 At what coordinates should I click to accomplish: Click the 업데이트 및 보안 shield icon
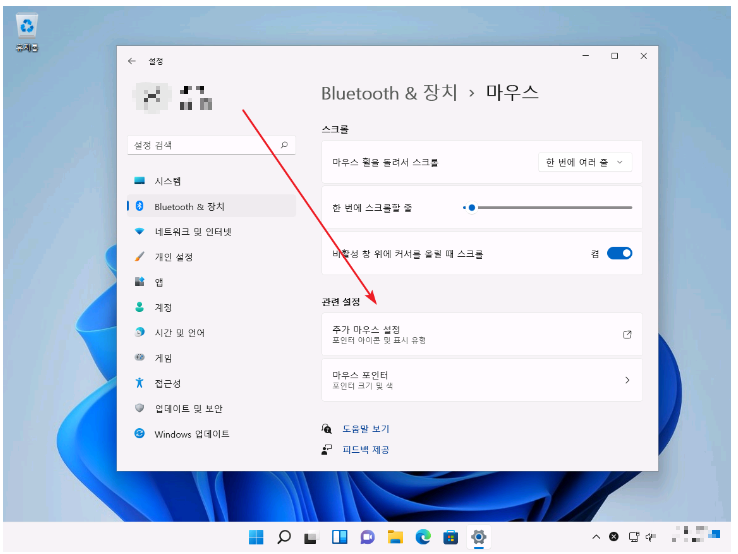click(x=139, y=408)
